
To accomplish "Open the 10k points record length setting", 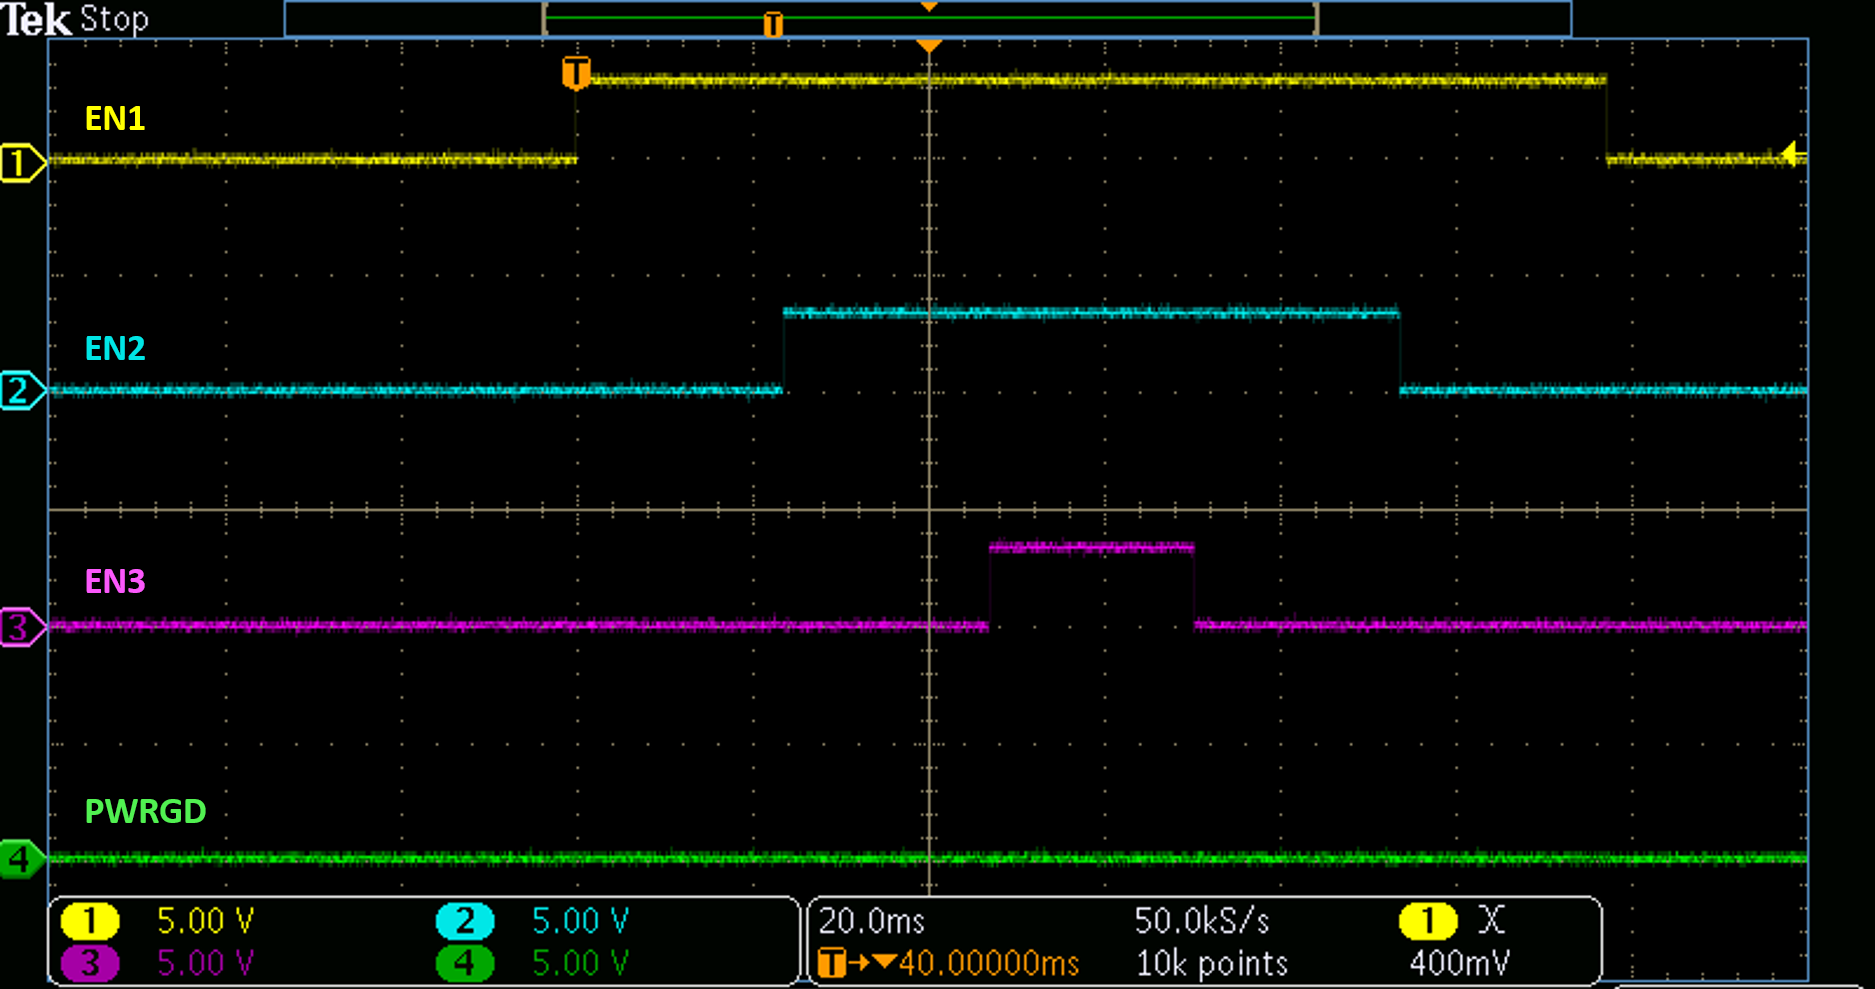I will (x=1212, y=963).
